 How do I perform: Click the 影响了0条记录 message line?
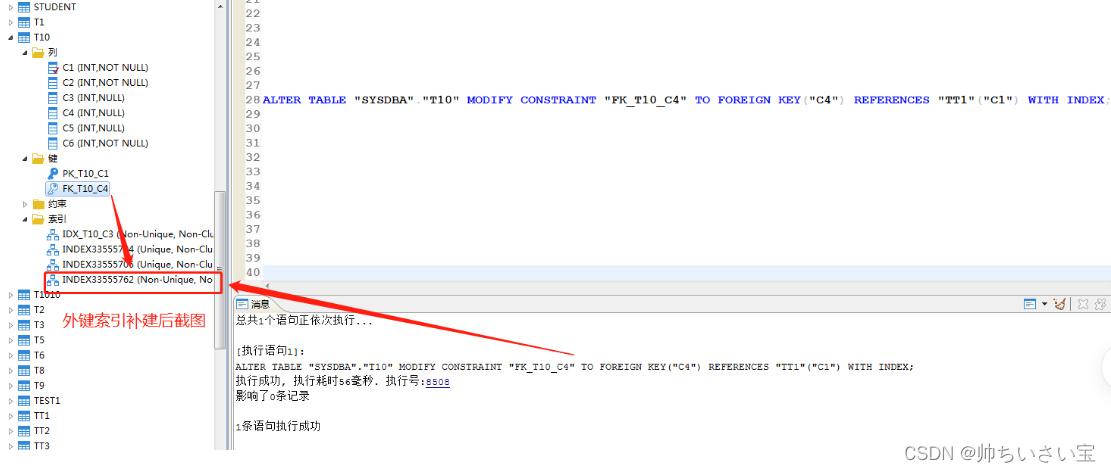[272, 397]
